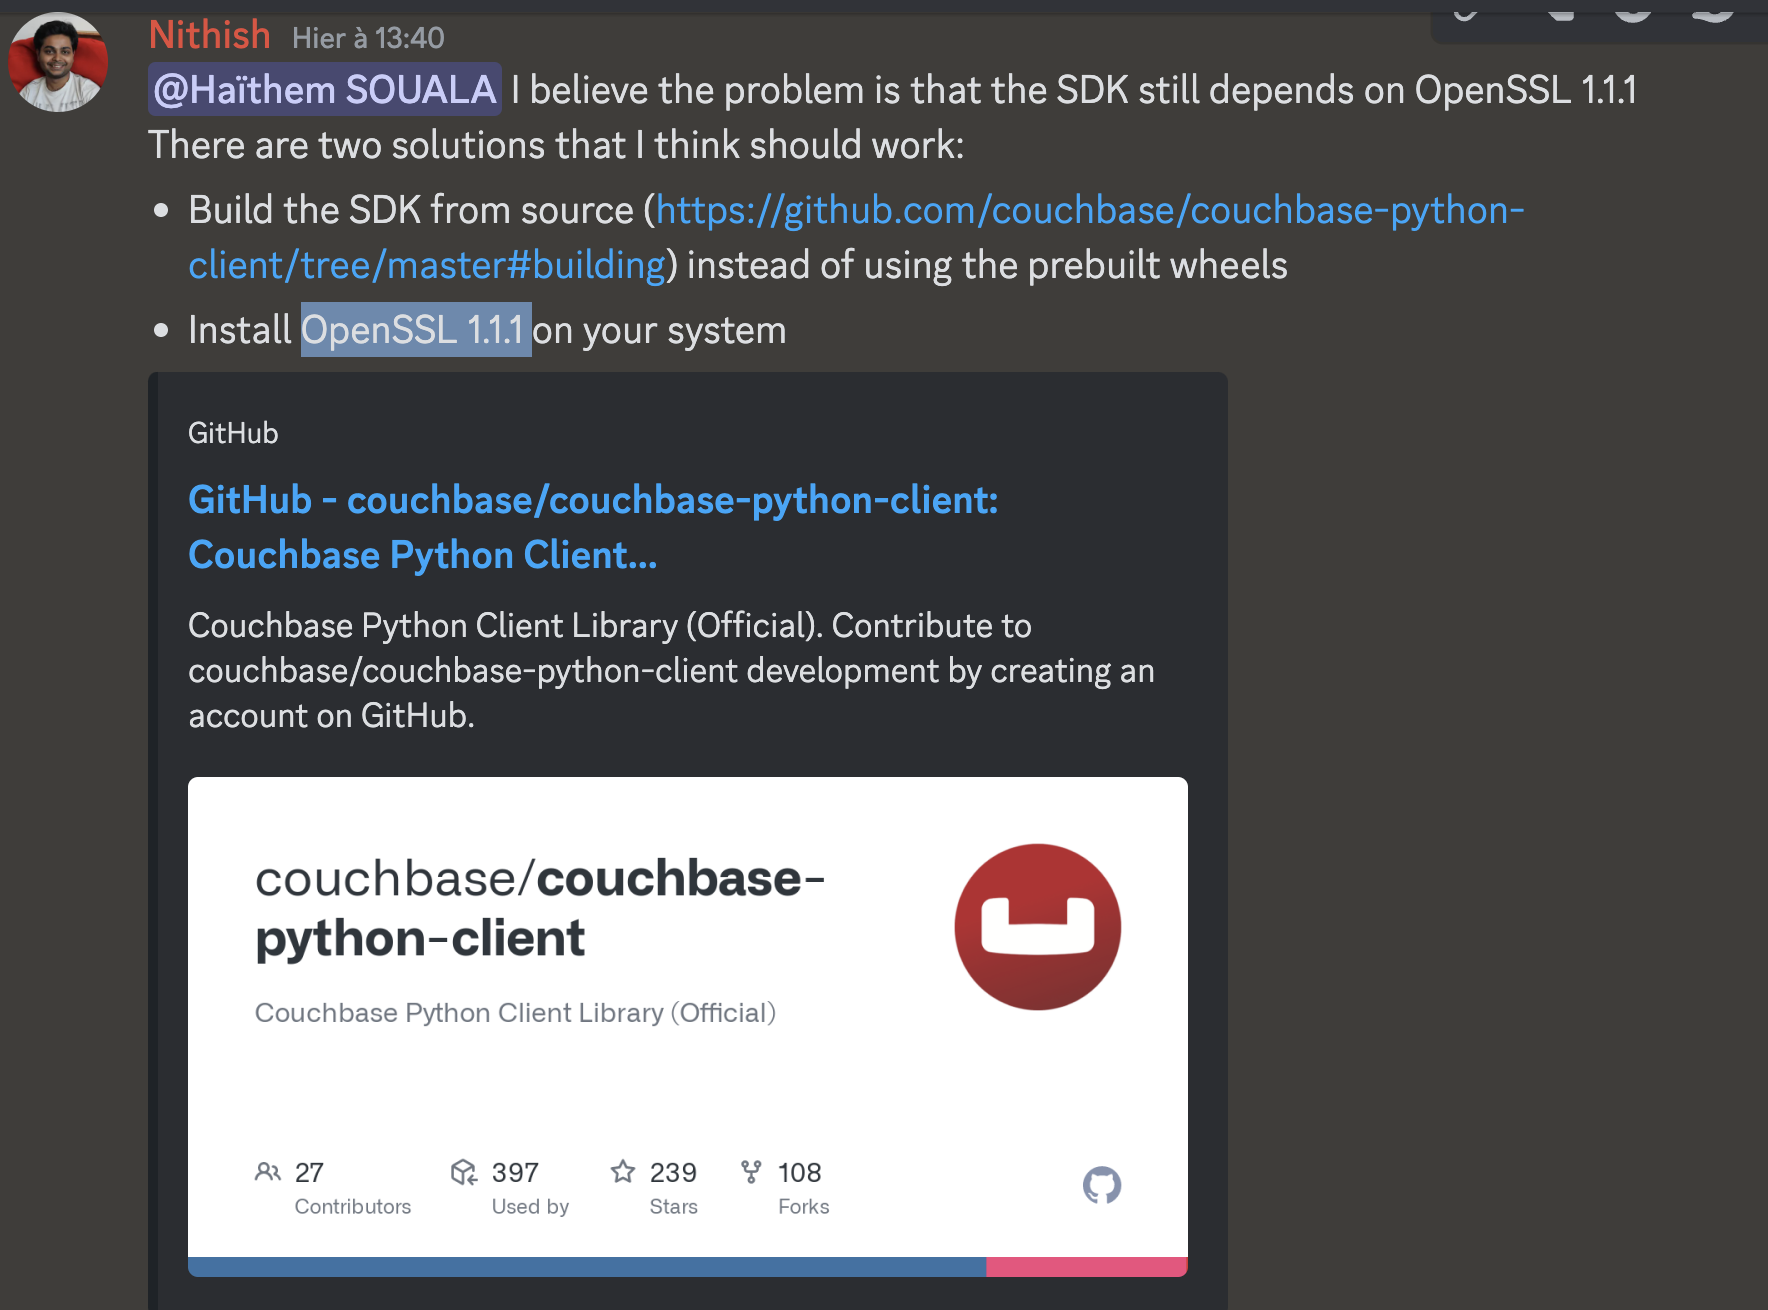Click the 239 Stars label in the repo card
The height and width of the screenshot is (1310, 1768).
click(x=673, y=1188)
